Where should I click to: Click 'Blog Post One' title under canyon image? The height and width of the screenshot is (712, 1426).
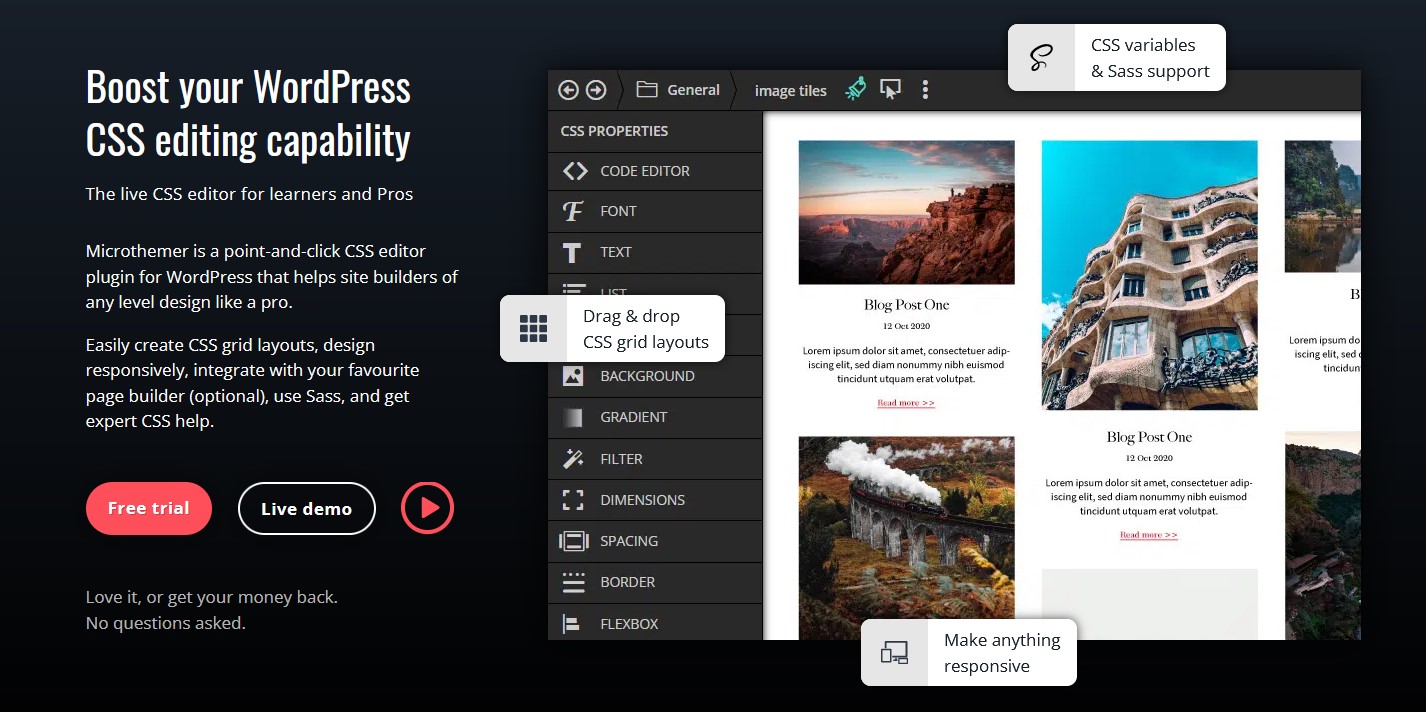click(x=906, y=305)
